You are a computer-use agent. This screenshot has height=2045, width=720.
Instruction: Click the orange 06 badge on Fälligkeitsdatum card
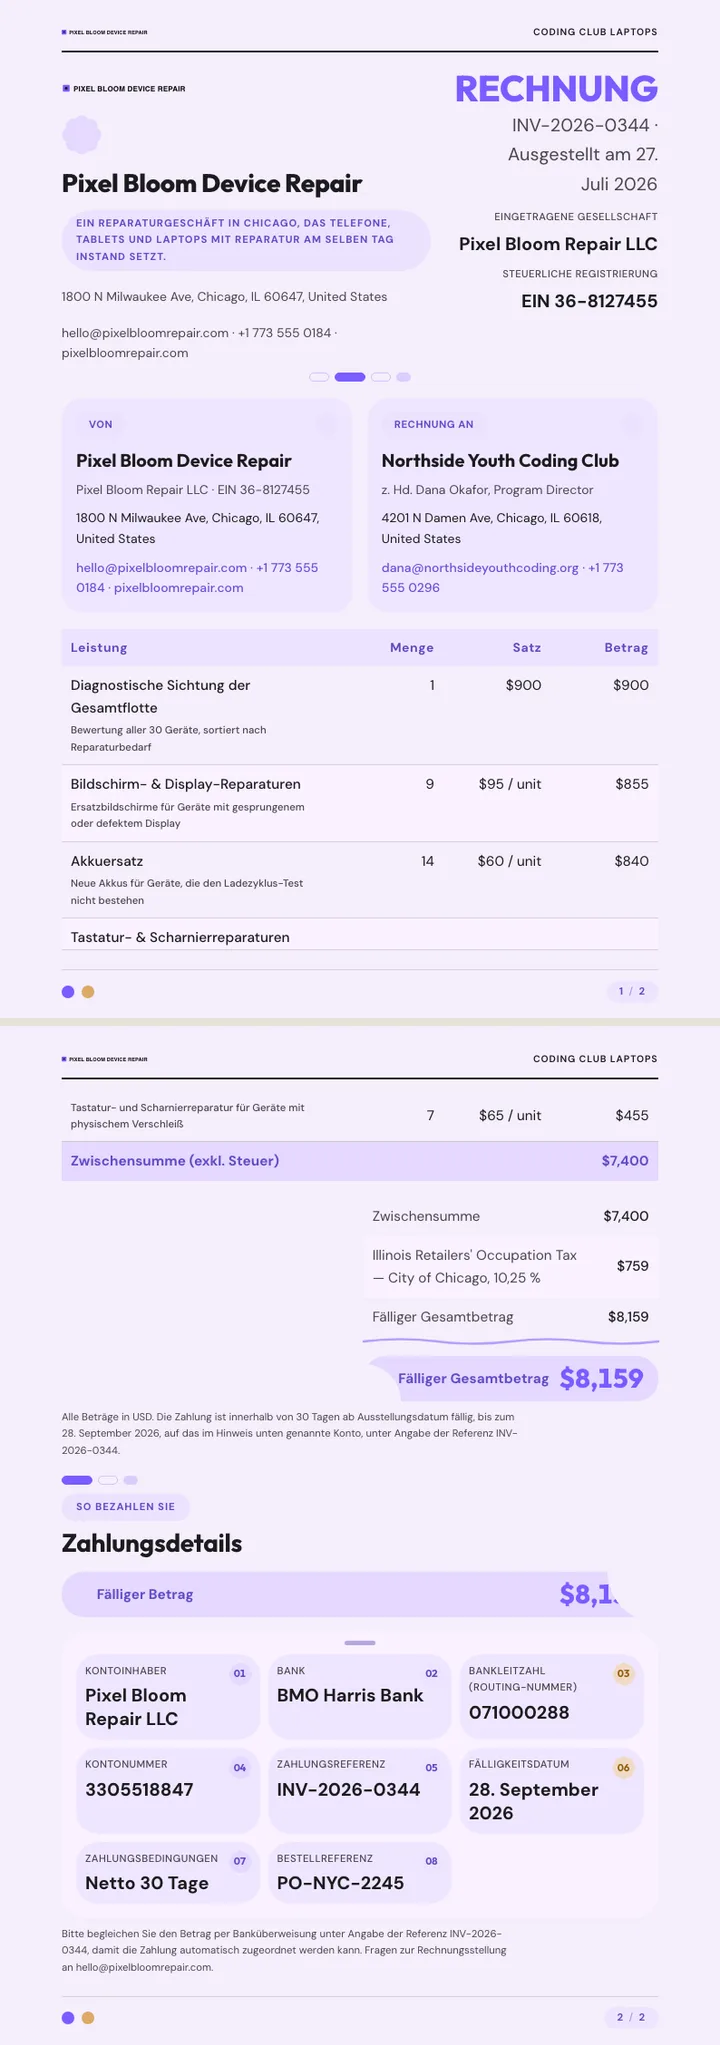(623, 1768)
